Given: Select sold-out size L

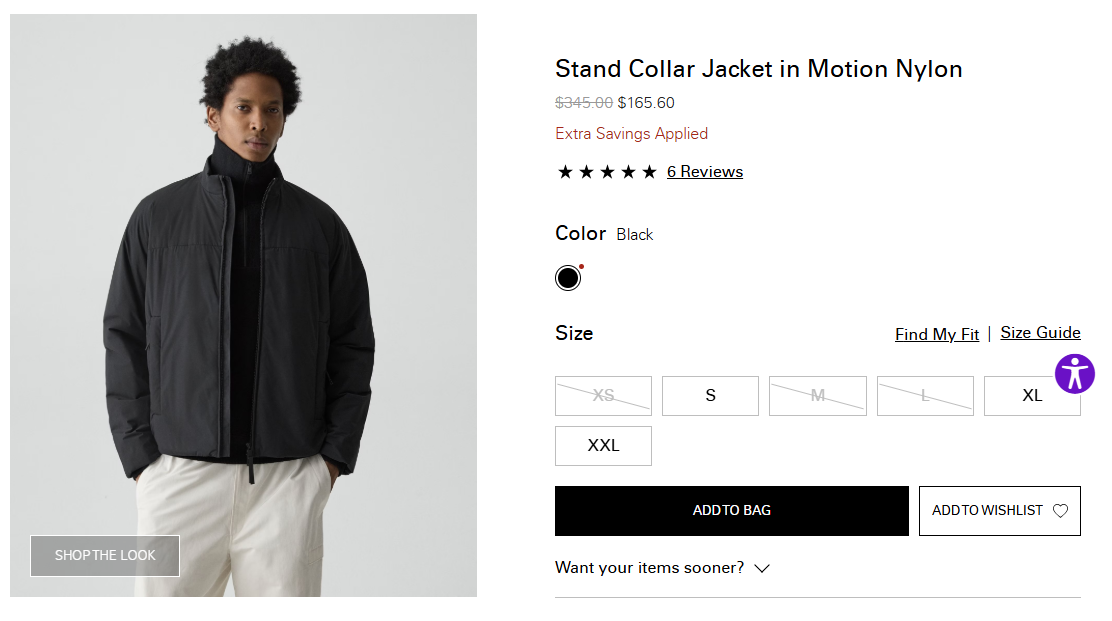Looking at the screenshot, I should [x=925, y=396].
